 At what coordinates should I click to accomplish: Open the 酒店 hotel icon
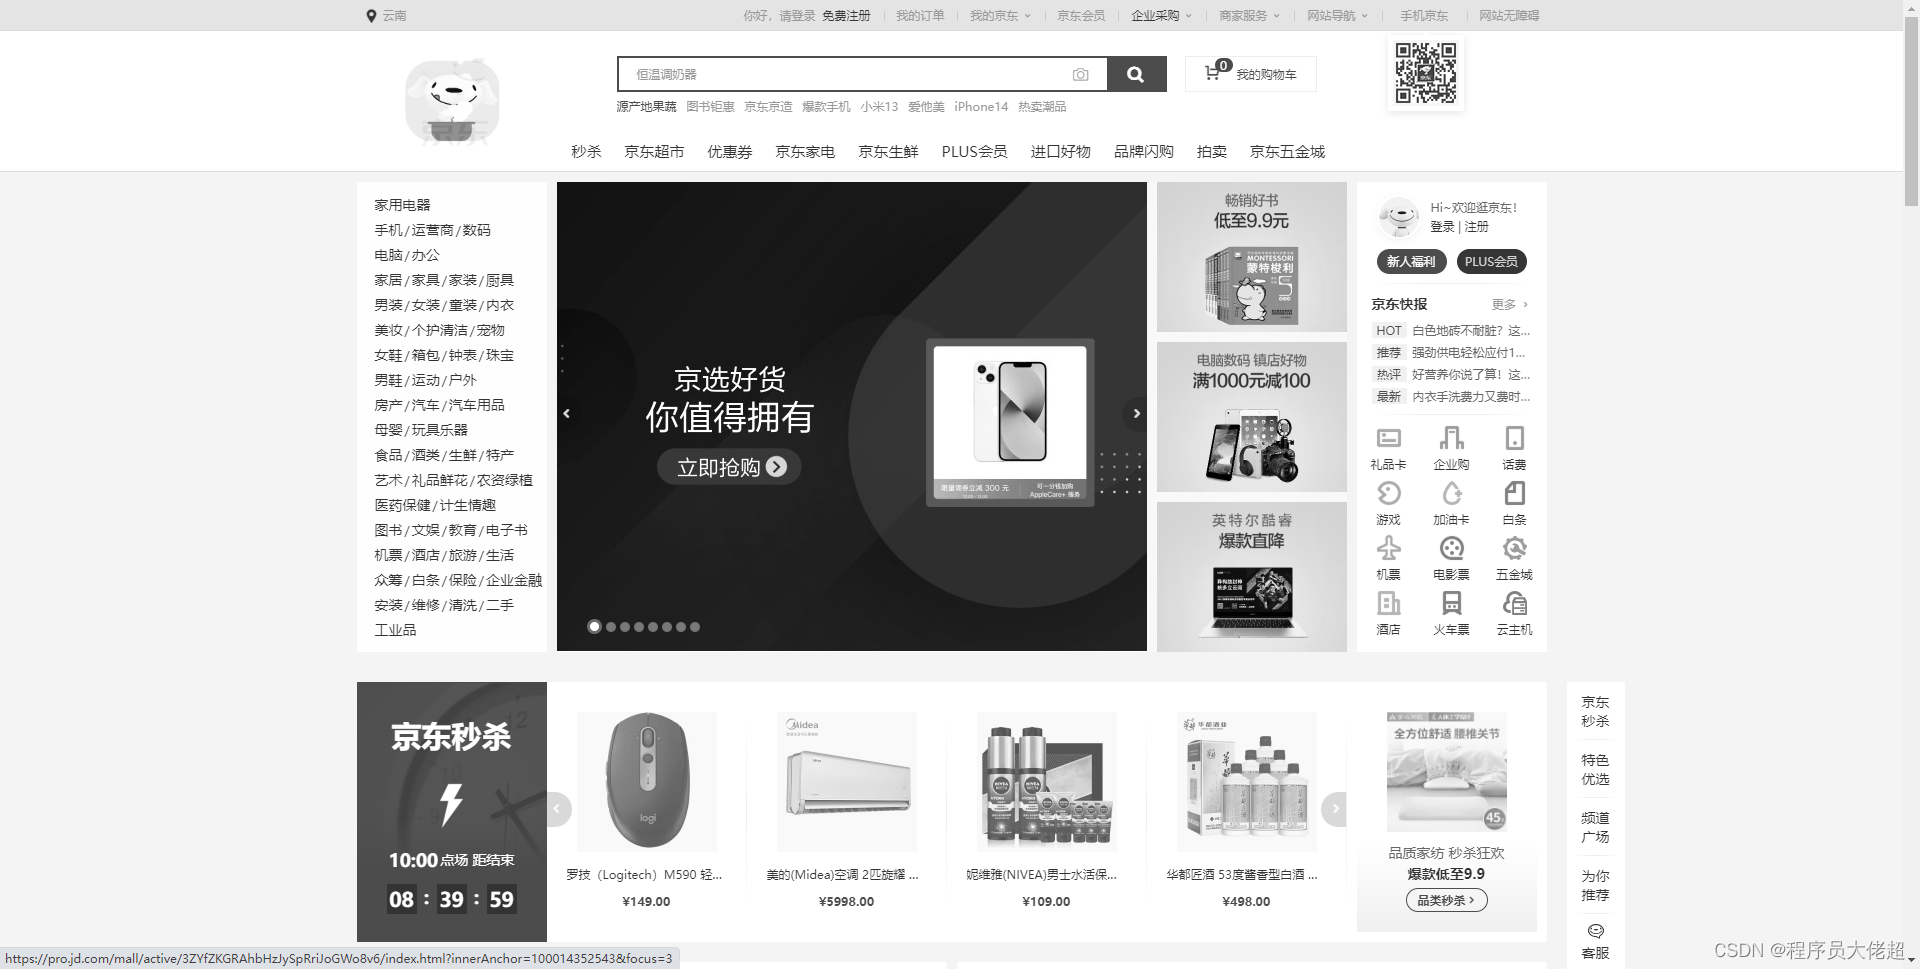coord(1388,603)
